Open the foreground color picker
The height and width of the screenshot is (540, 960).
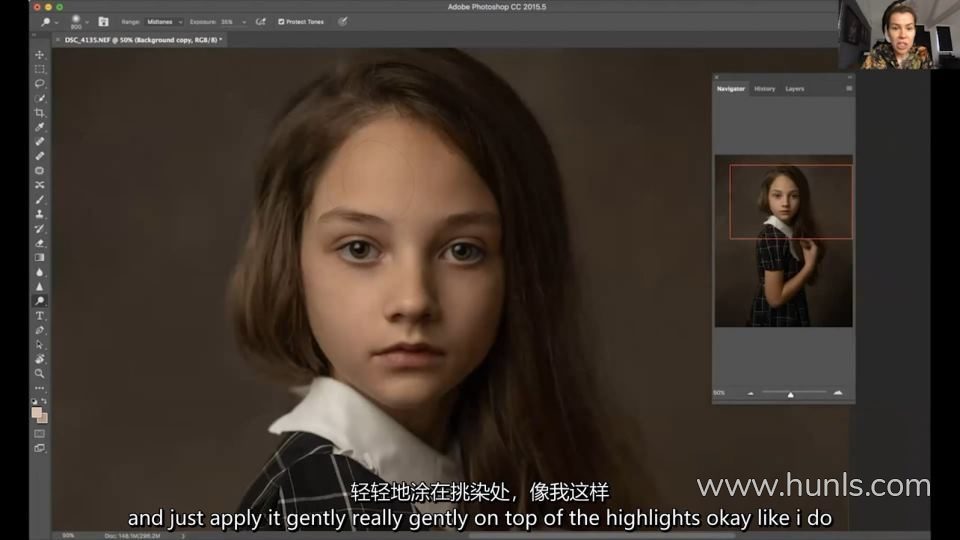click(36, 413)
